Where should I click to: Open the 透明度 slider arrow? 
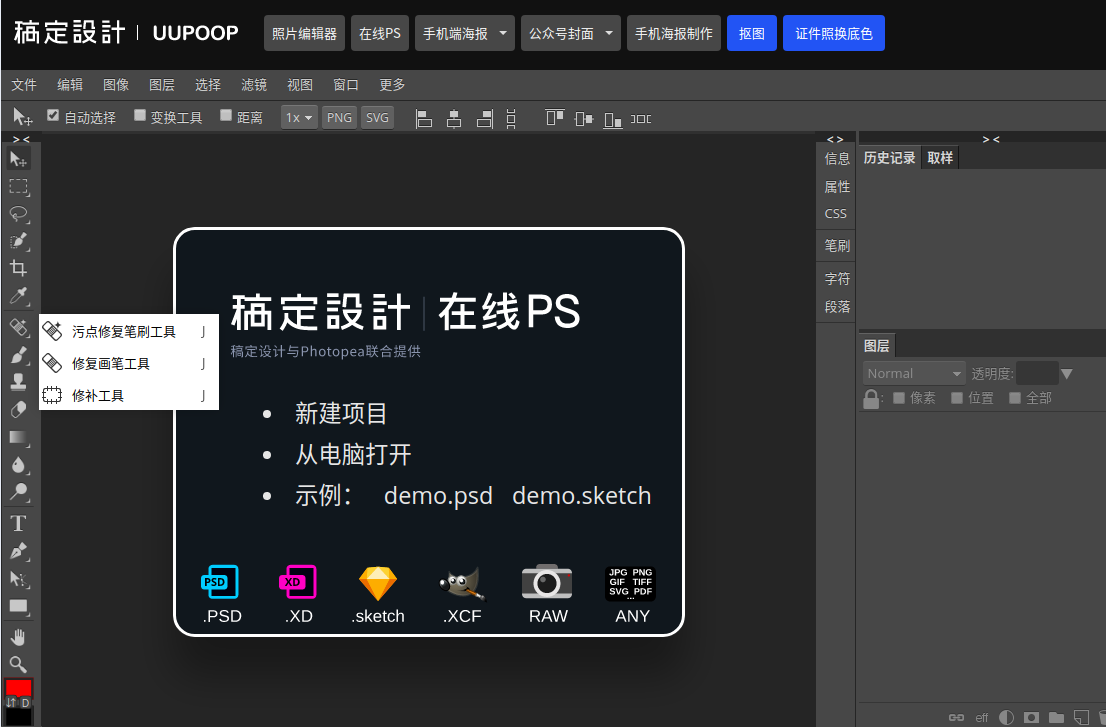(1066, 374)
